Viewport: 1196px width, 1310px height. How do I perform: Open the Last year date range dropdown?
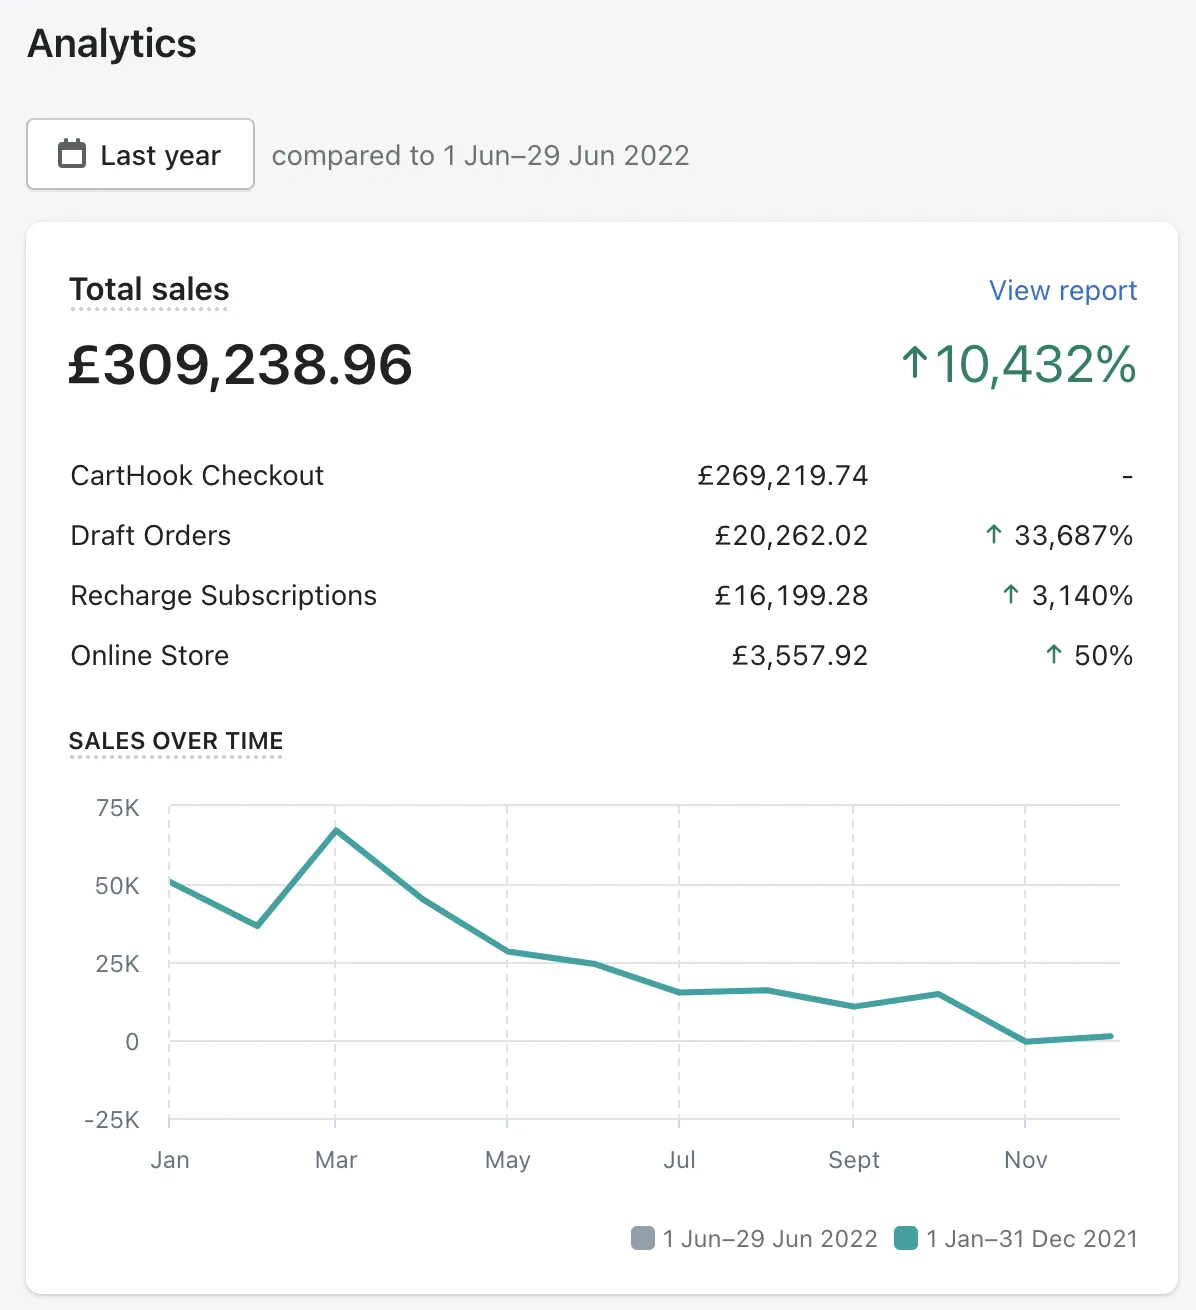pos(141,155)
